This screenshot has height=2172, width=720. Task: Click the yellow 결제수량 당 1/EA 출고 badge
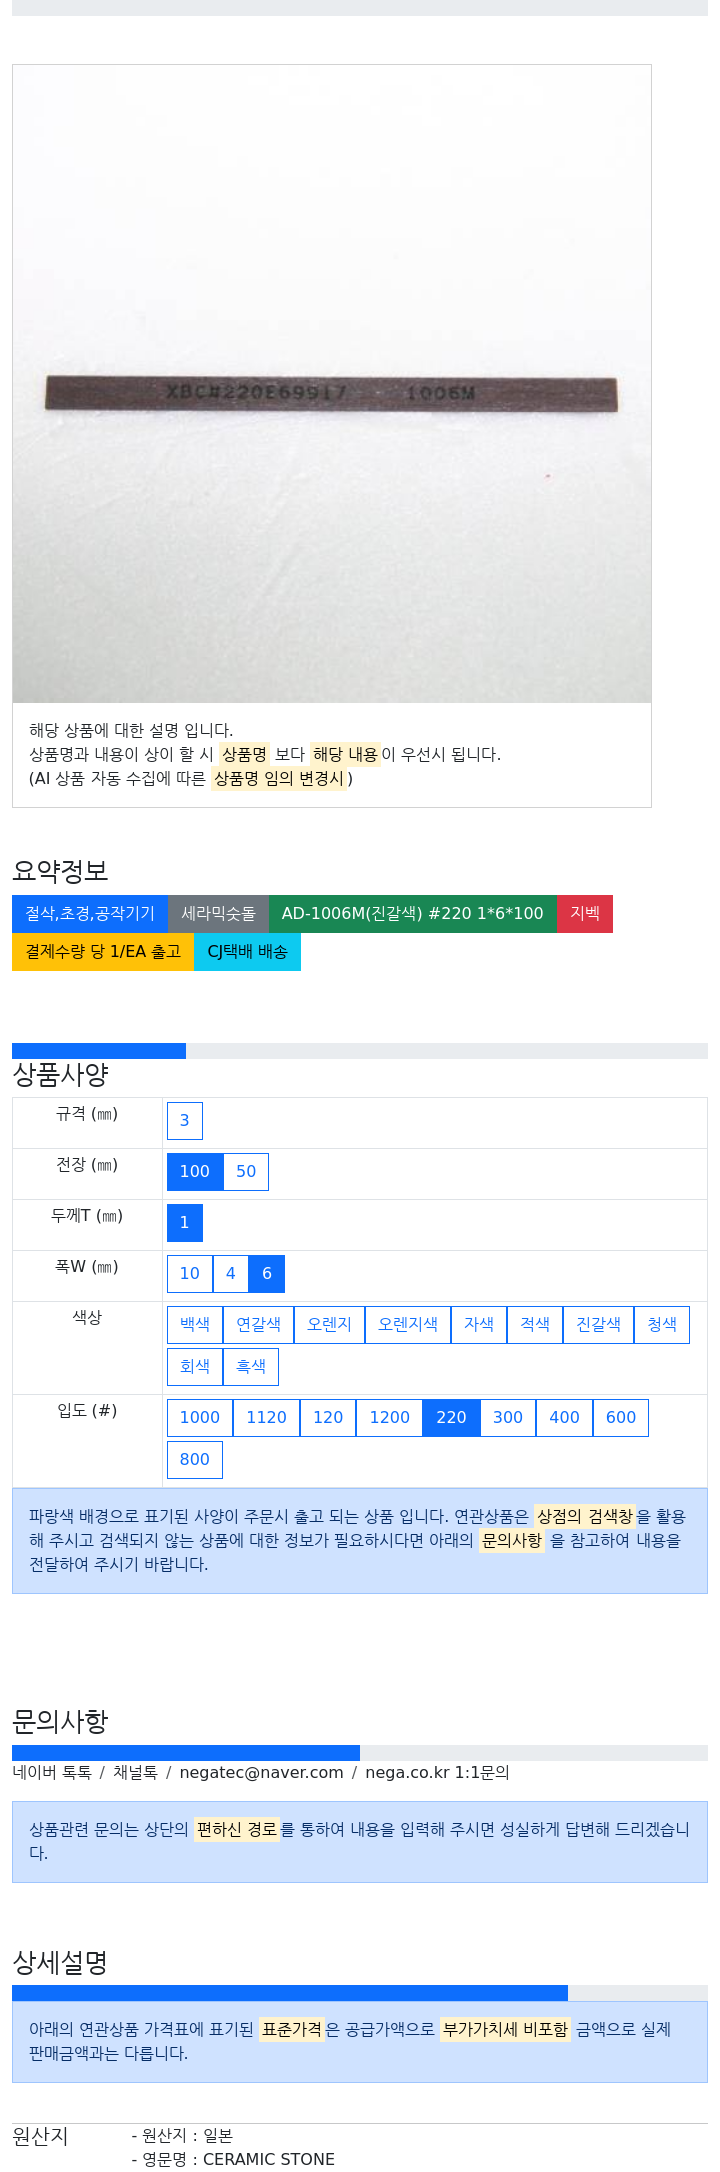coord(103,952)
